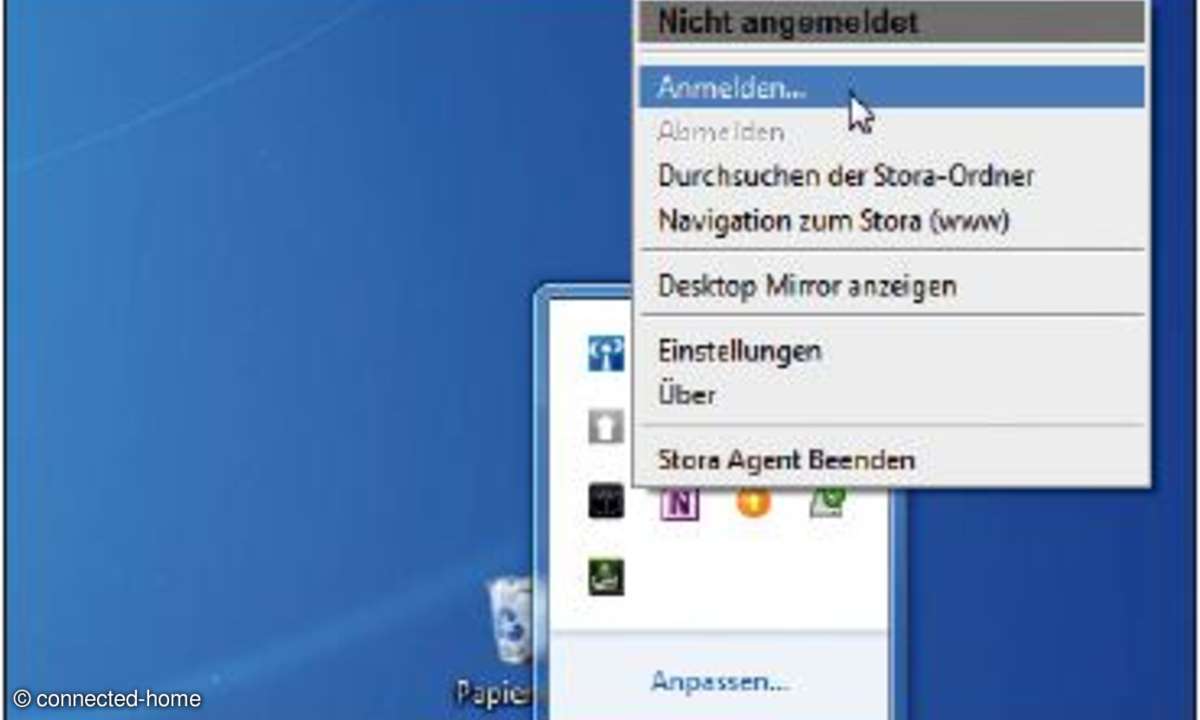Select Desktop Mirror anzeigen
The image size is (1200, 720).
pos(890,285)
